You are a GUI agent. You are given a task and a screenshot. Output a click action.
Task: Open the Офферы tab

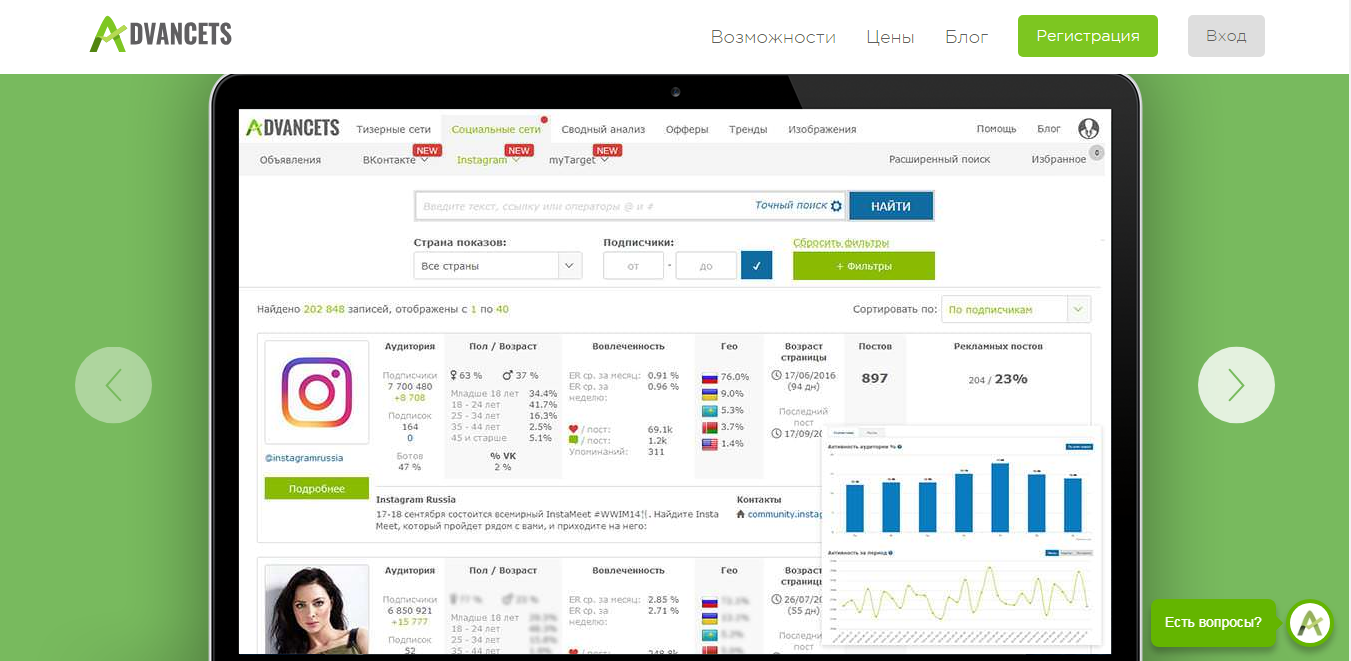click(687, 129)
